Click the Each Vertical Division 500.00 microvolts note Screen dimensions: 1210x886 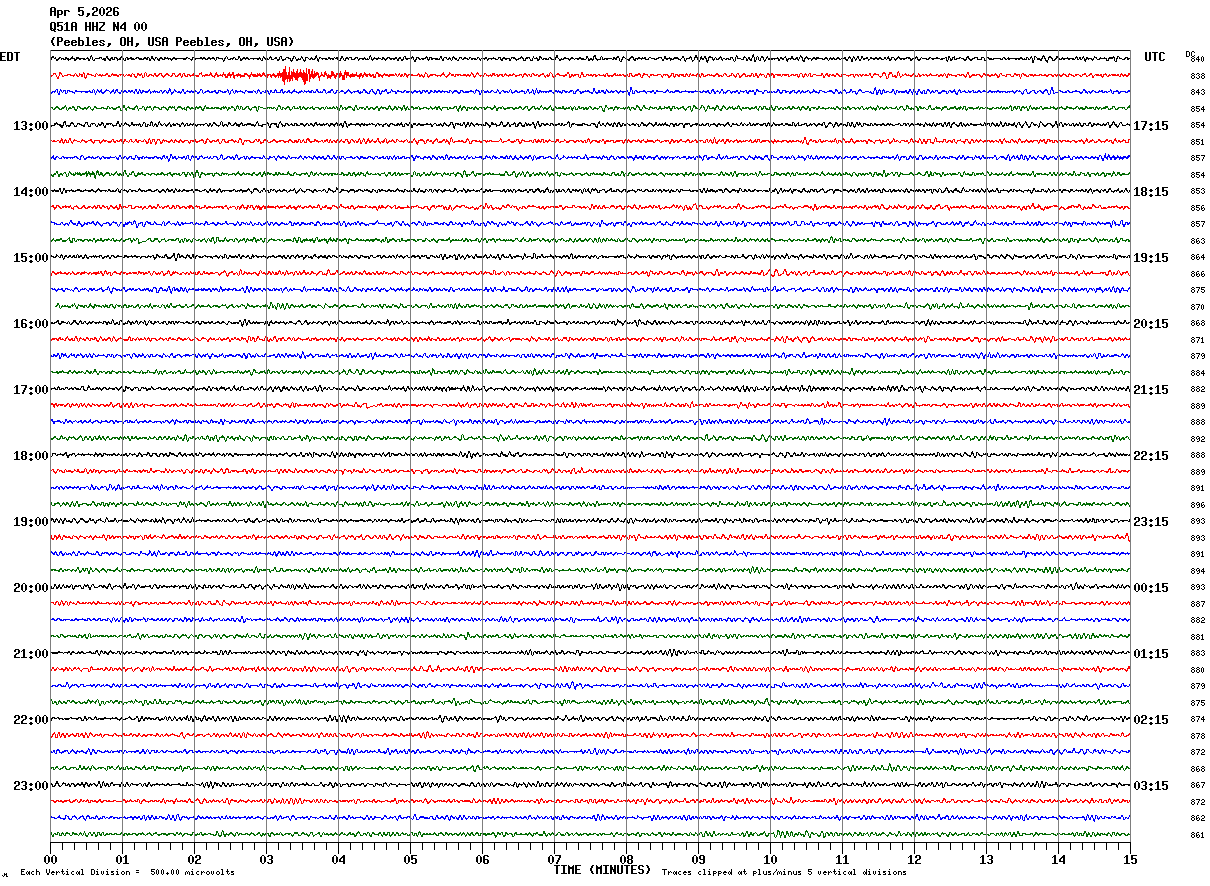127,873
